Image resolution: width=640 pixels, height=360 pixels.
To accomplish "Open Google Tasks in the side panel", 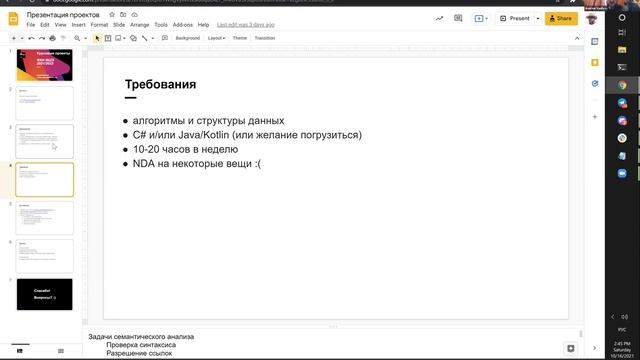I will pyautogui.click(x=595, y=83).
